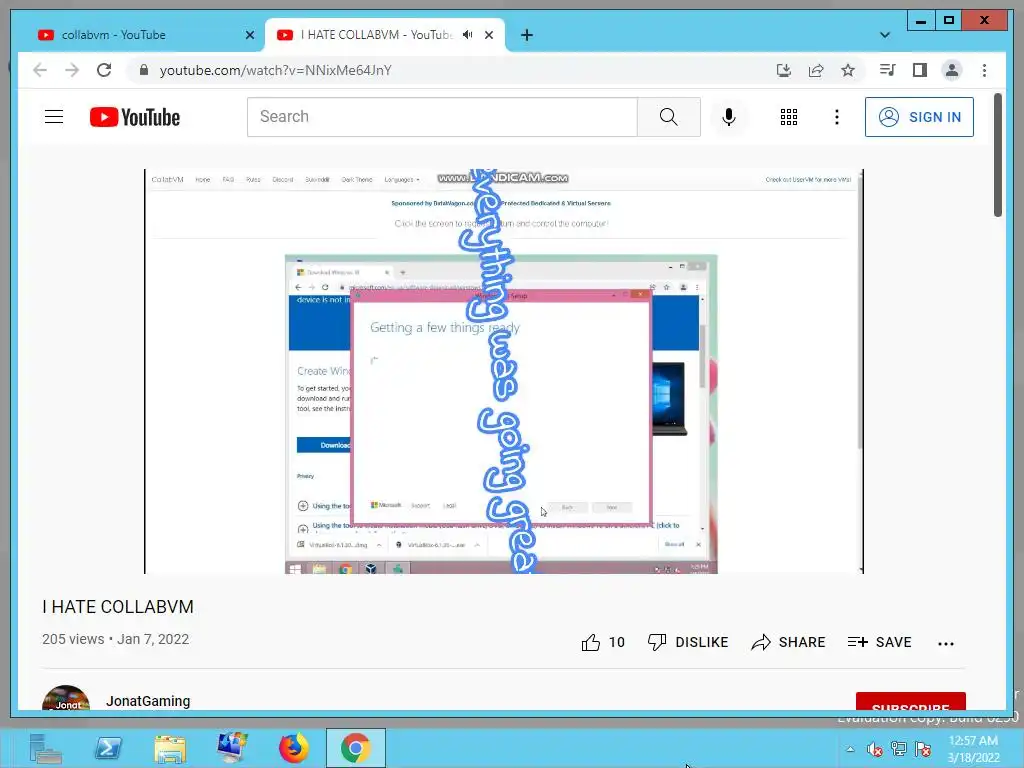Click Chrome icon in taskbar
The height and width of the screenshot is (768, 1024).
coord(356,748)
